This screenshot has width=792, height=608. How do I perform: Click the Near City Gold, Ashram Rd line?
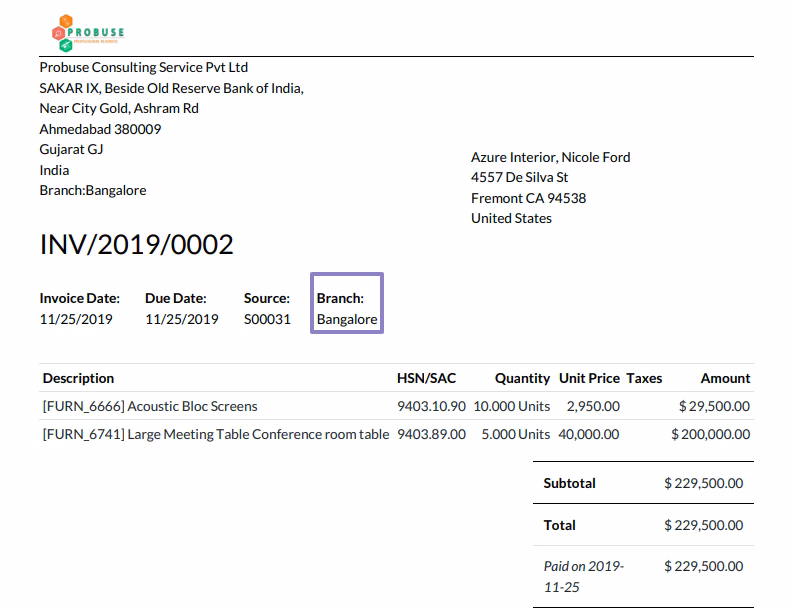click(119, 109)
